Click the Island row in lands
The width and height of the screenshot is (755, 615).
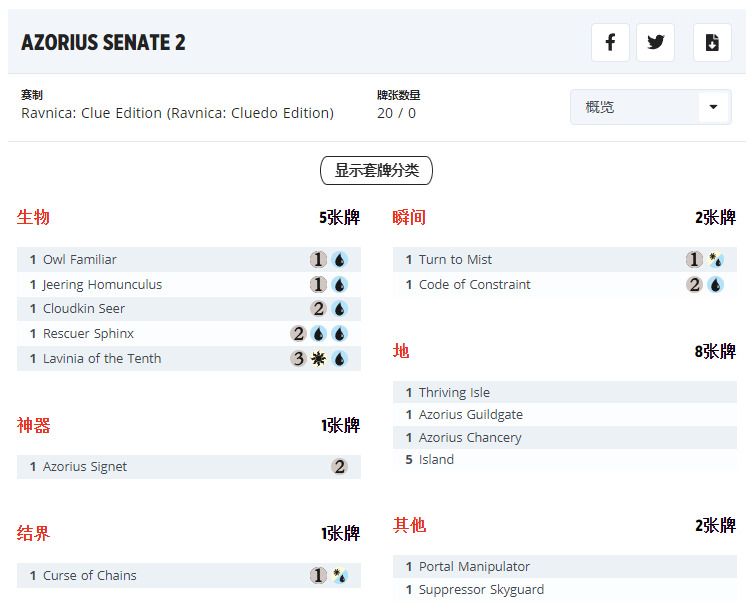click(436, 460)
